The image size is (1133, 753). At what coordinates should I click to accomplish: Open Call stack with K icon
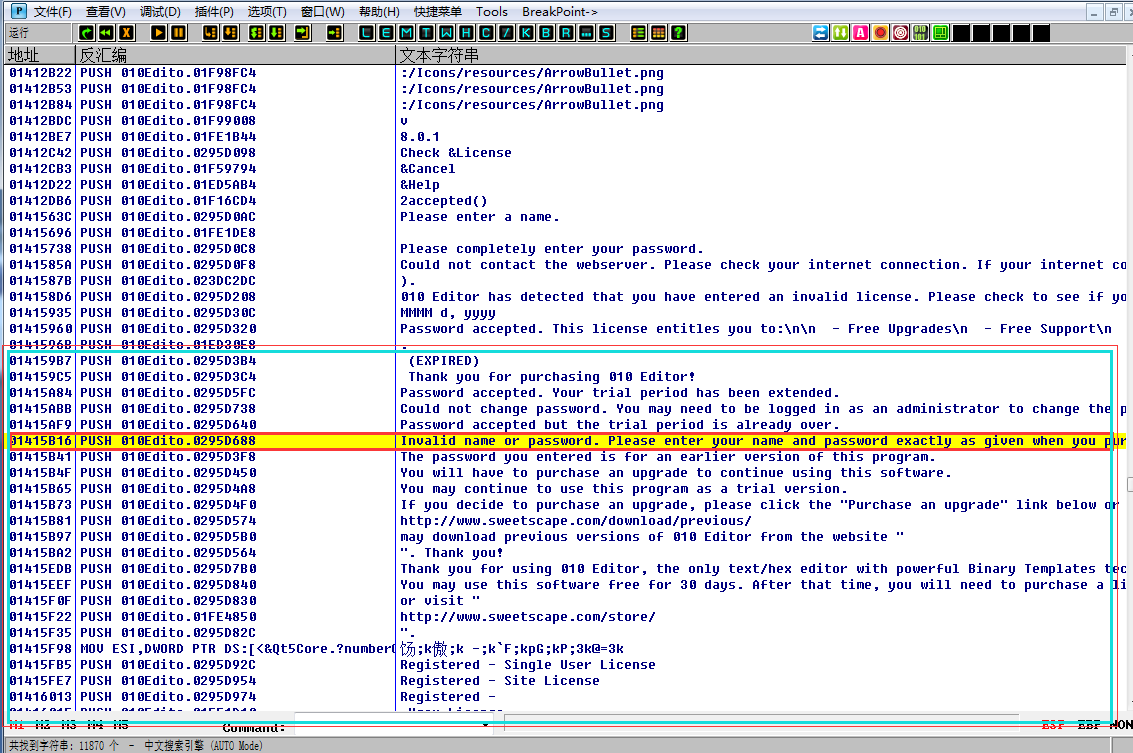[526, 33]
